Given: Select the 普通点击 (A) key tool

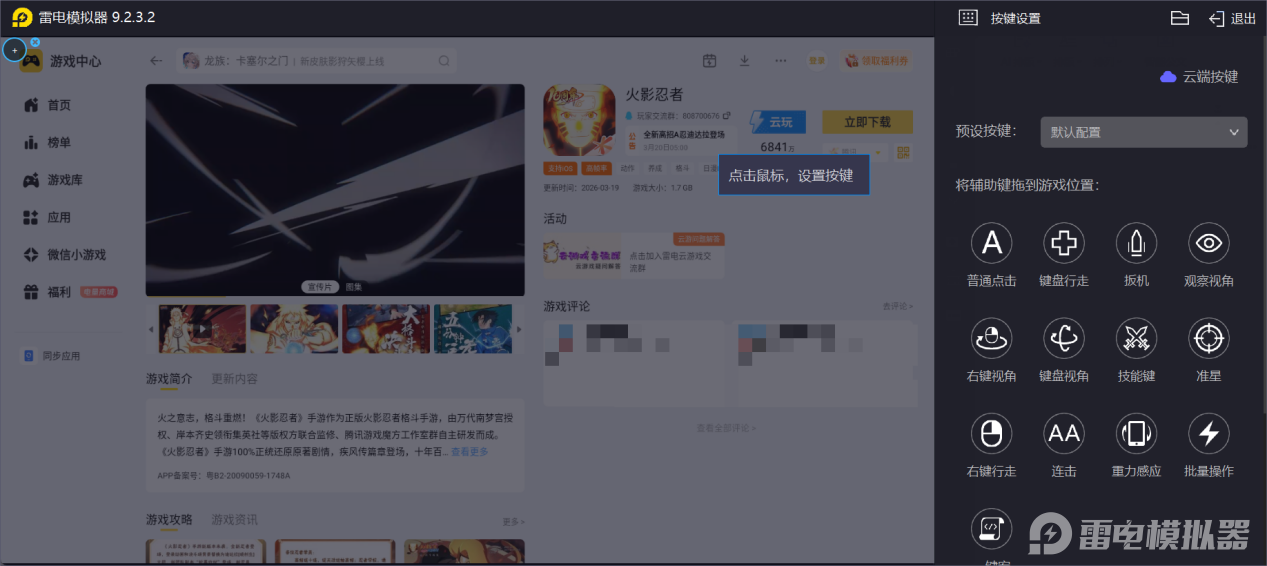Looking at the screenshot, I should (x=991, y=243).
